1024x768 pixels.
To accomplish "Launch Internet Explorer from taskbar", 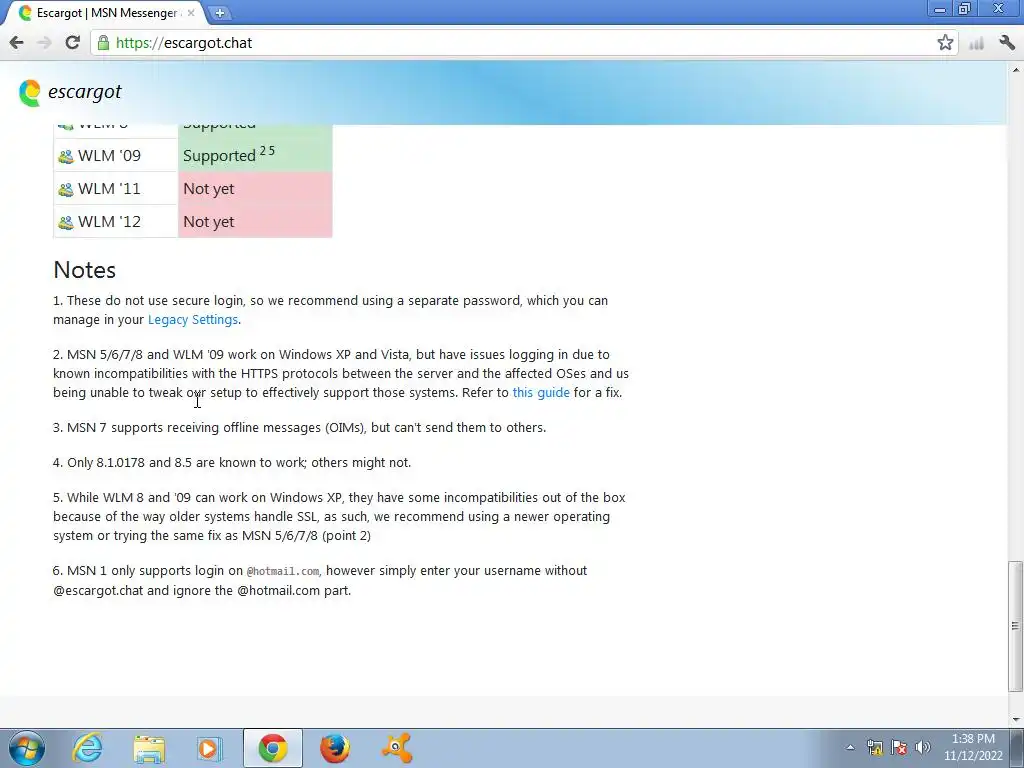I will tap(87, 748).
